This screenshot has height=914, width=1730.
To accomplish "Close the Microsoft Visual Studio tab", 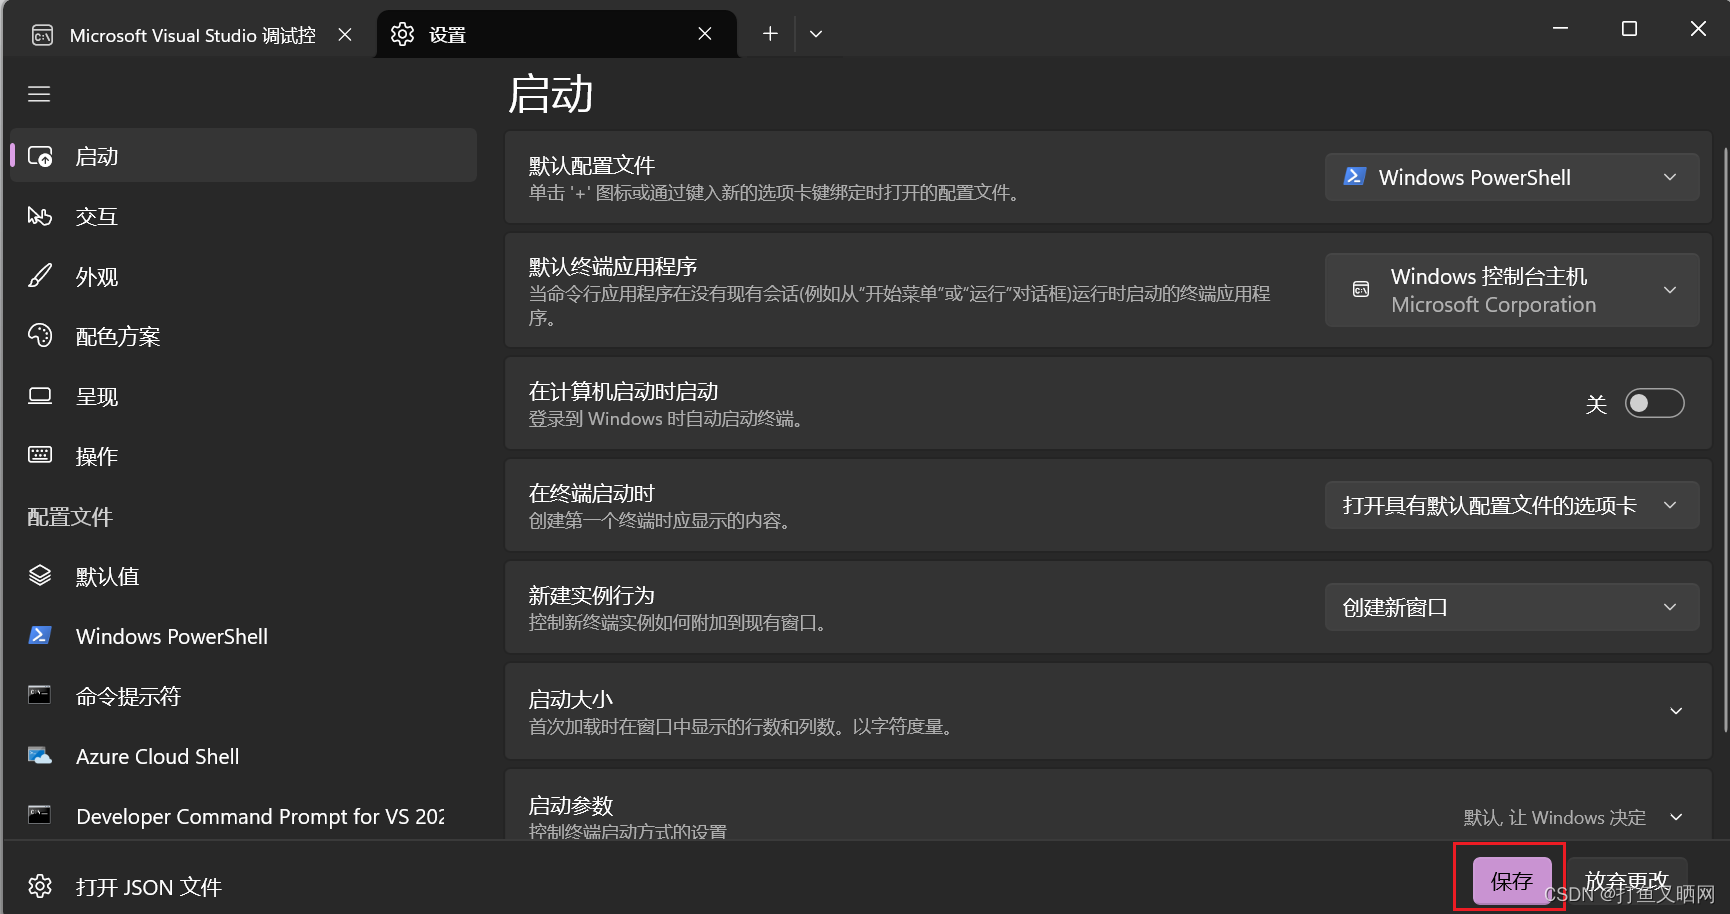I will [x=345, y=35].
